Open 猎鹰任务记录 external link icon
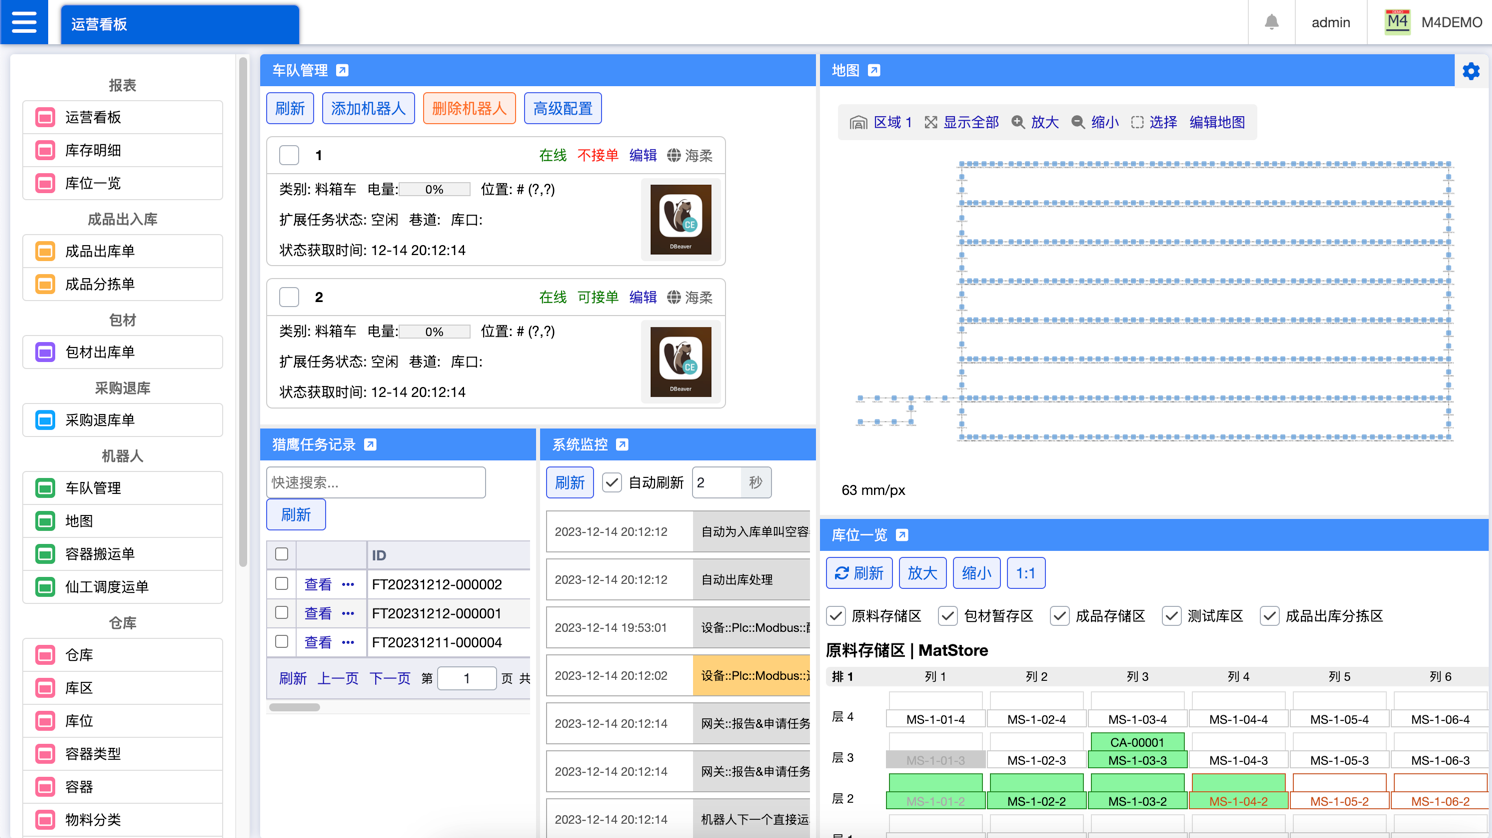The height and width of the screenshot is (838, 1492). [371, 444]
